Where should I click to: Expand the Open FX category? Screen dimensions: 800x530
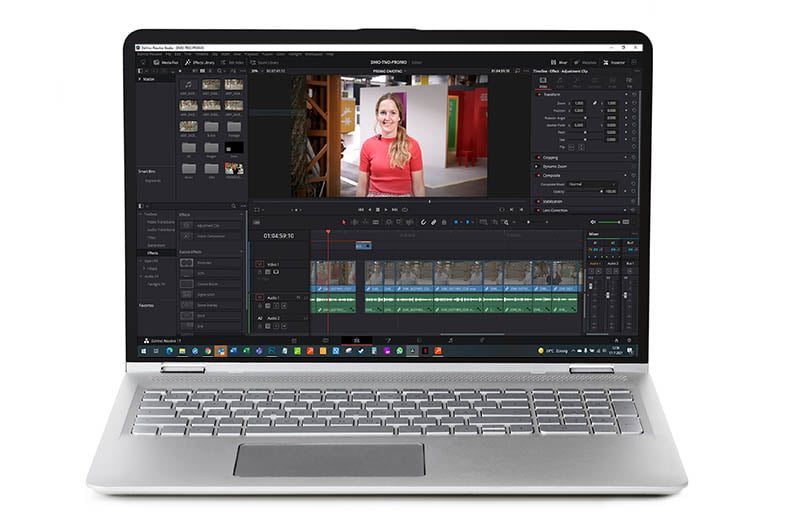[141, 261]
